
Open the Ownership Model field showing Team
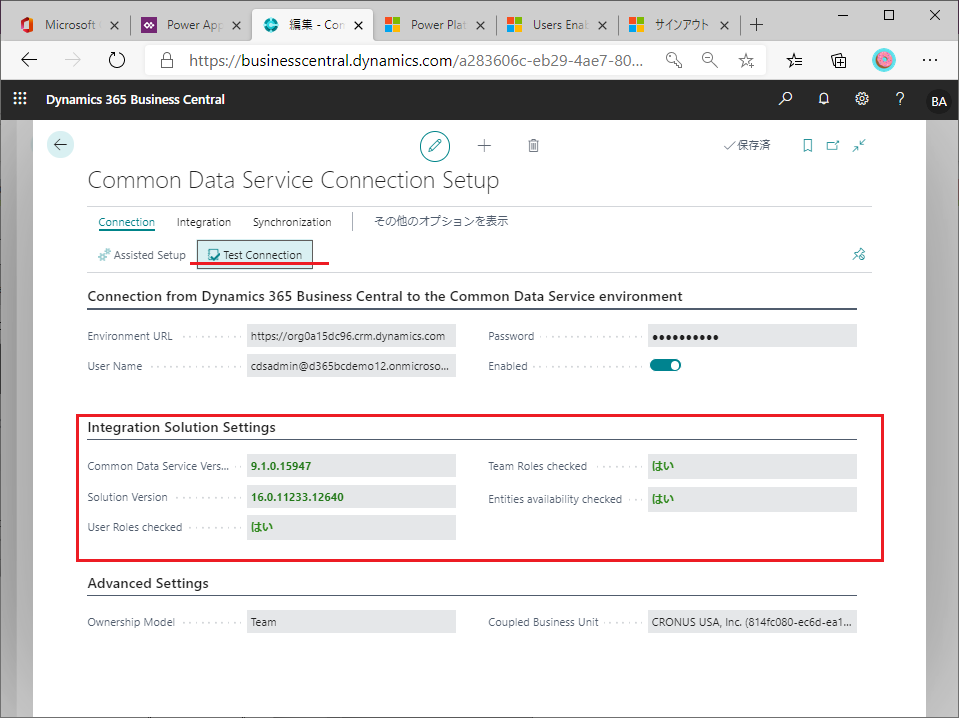tap(351, 621)
